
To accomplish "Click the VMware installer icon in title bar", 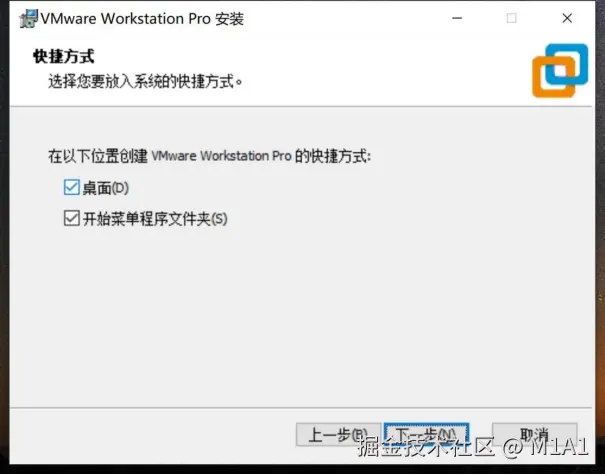I will pyautogui.click(x=28, y=19).
